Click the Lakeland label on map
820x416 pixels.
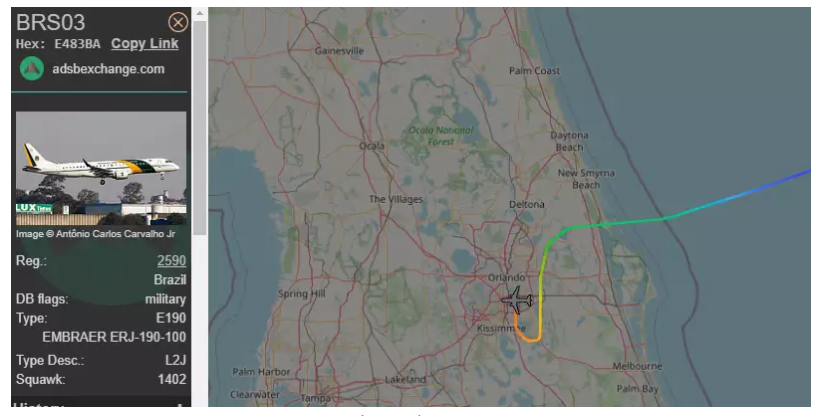point(405,379)
